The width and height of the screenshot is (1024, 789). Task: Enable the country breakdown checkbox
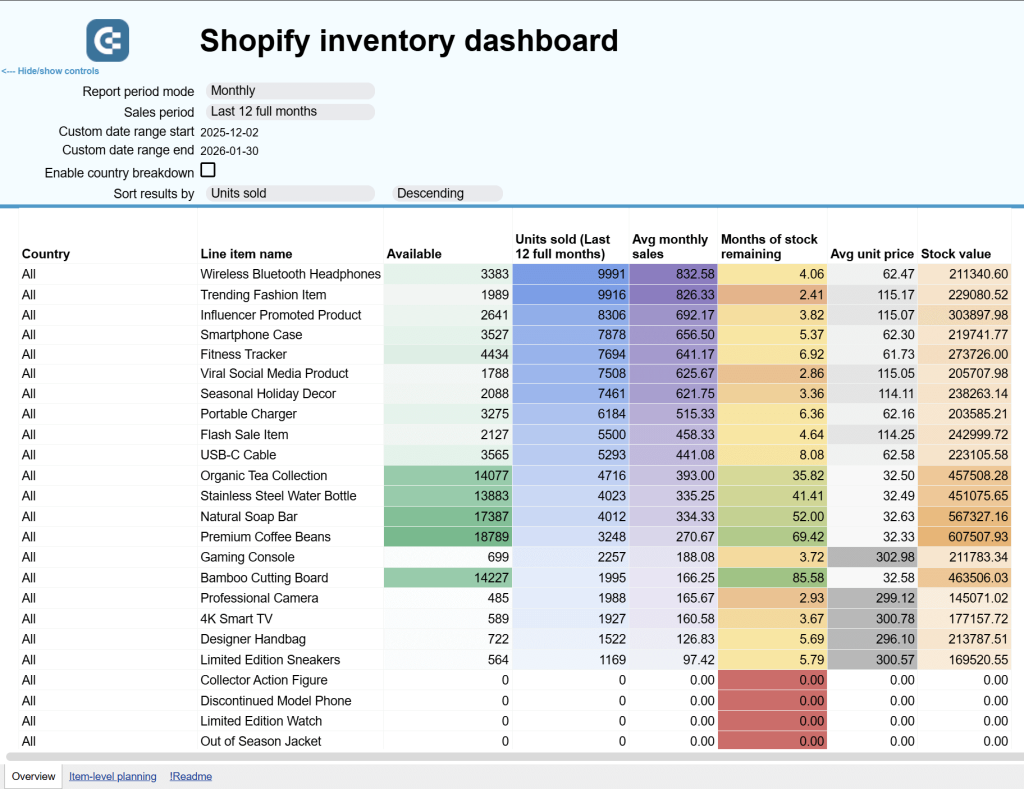207,169
